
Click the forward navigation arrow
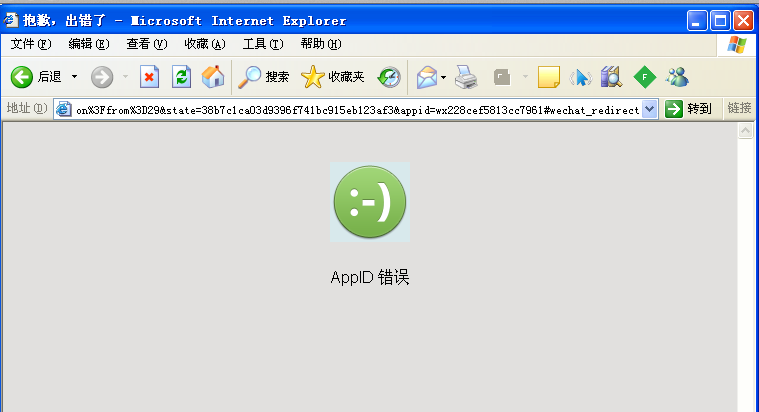pyautogui.click(x=102, y=77)
